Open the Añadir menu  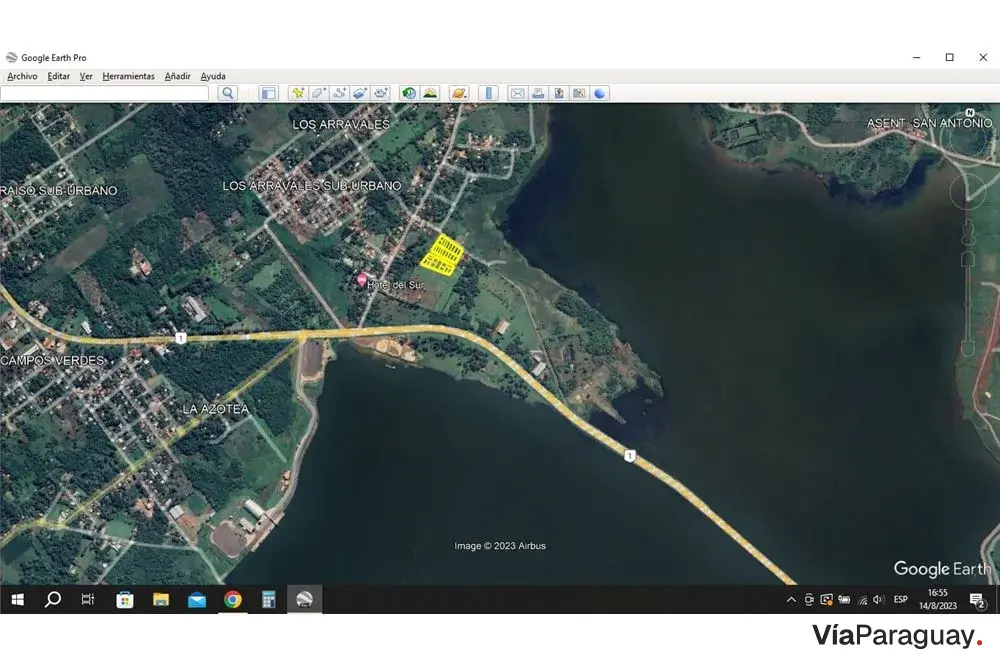[177, 76]
